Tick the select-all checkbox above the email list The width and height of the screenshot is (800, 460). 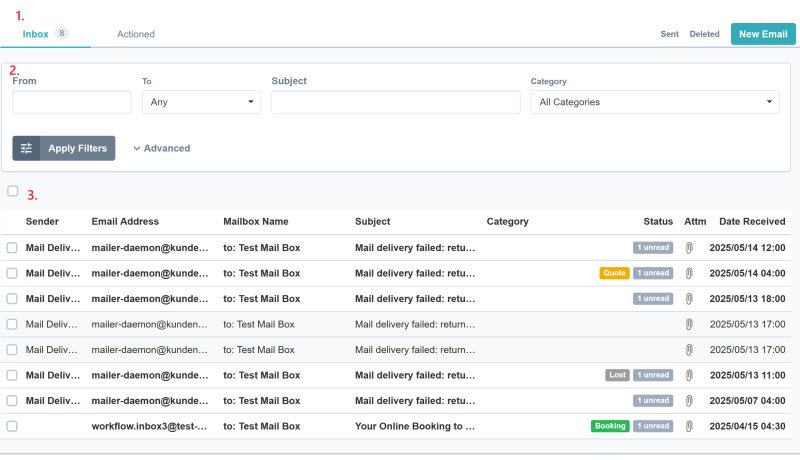tap(13, 191)
